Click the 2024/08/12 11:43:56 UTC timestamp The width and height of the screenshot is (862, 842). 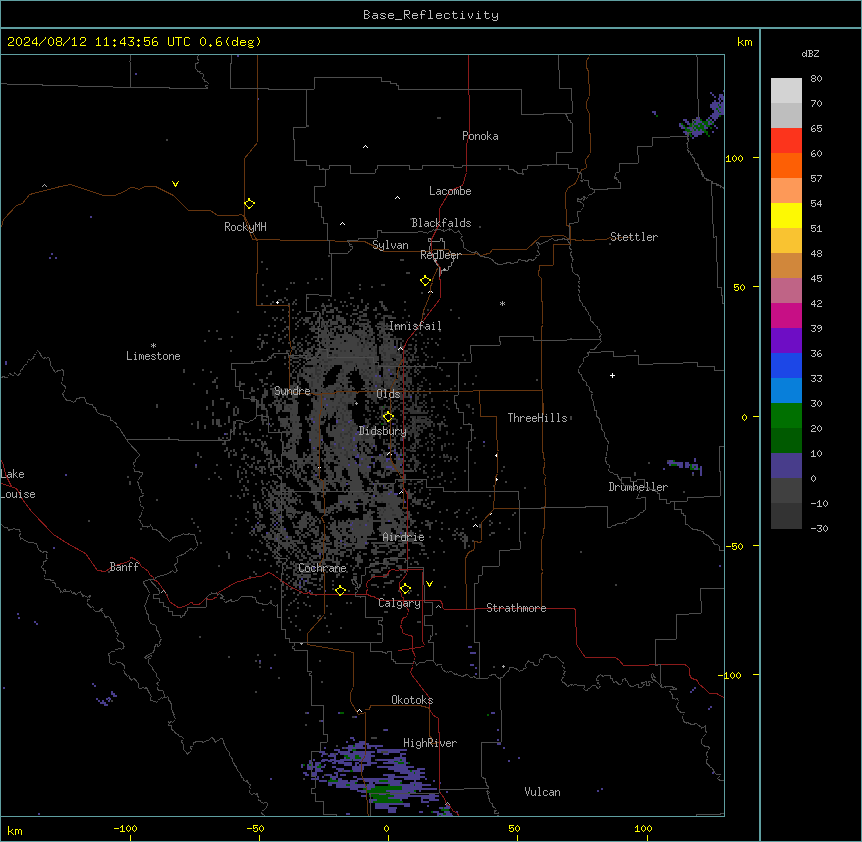point(99,42)
